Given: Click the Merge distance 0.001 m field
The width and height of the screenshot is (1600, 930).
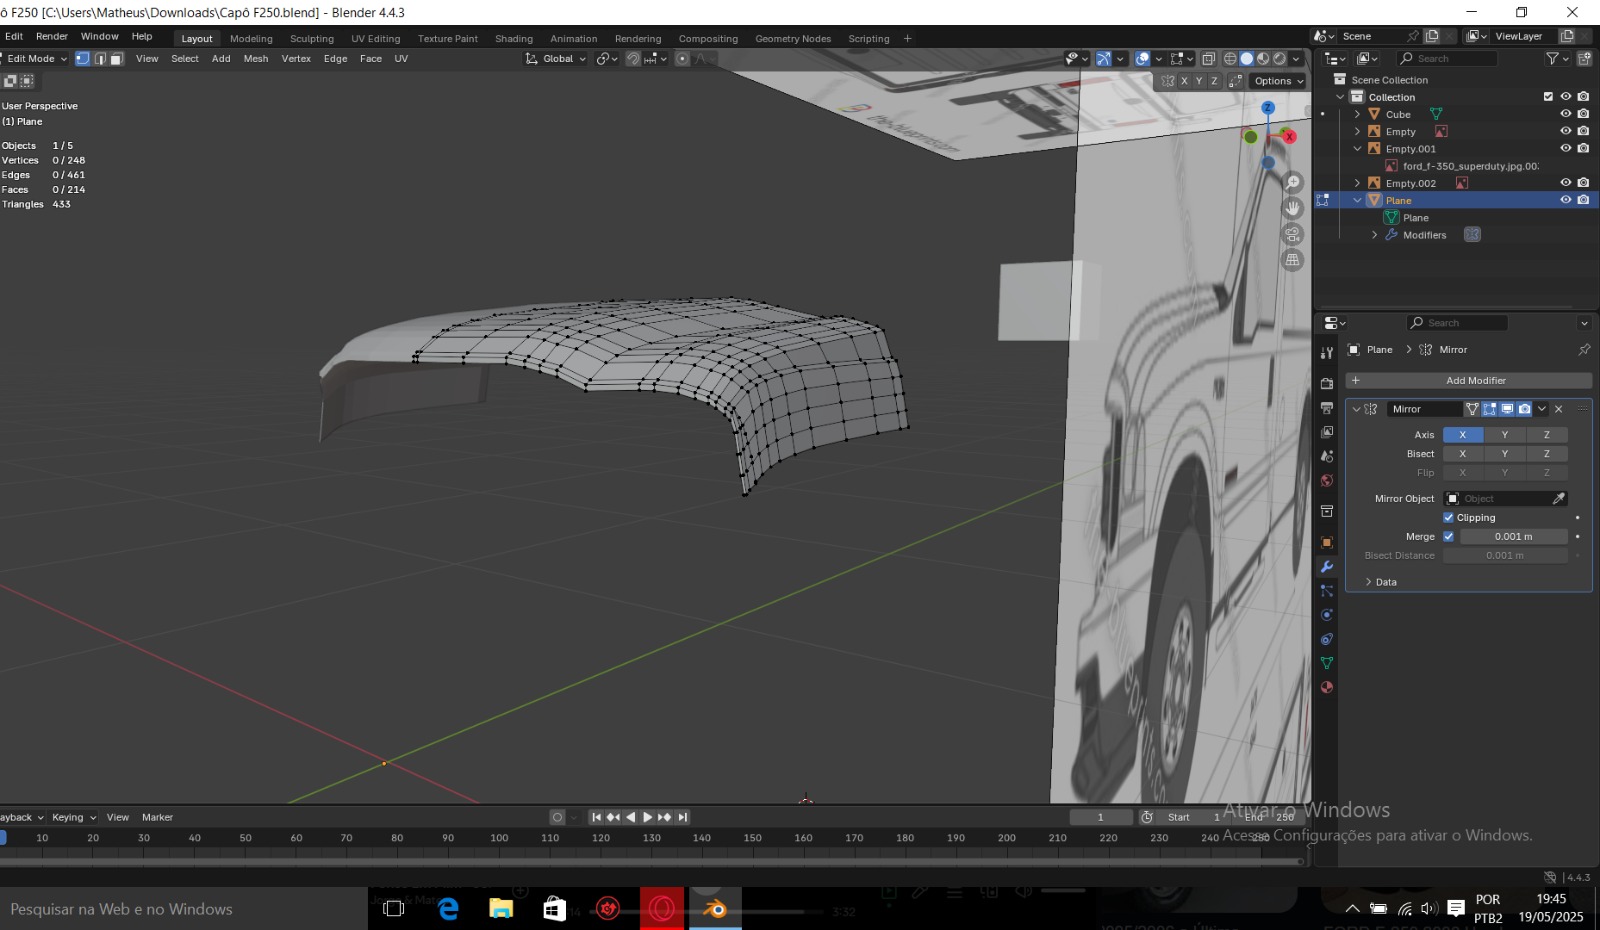Looking at the screenshot, I should (x=1513, y=537).
